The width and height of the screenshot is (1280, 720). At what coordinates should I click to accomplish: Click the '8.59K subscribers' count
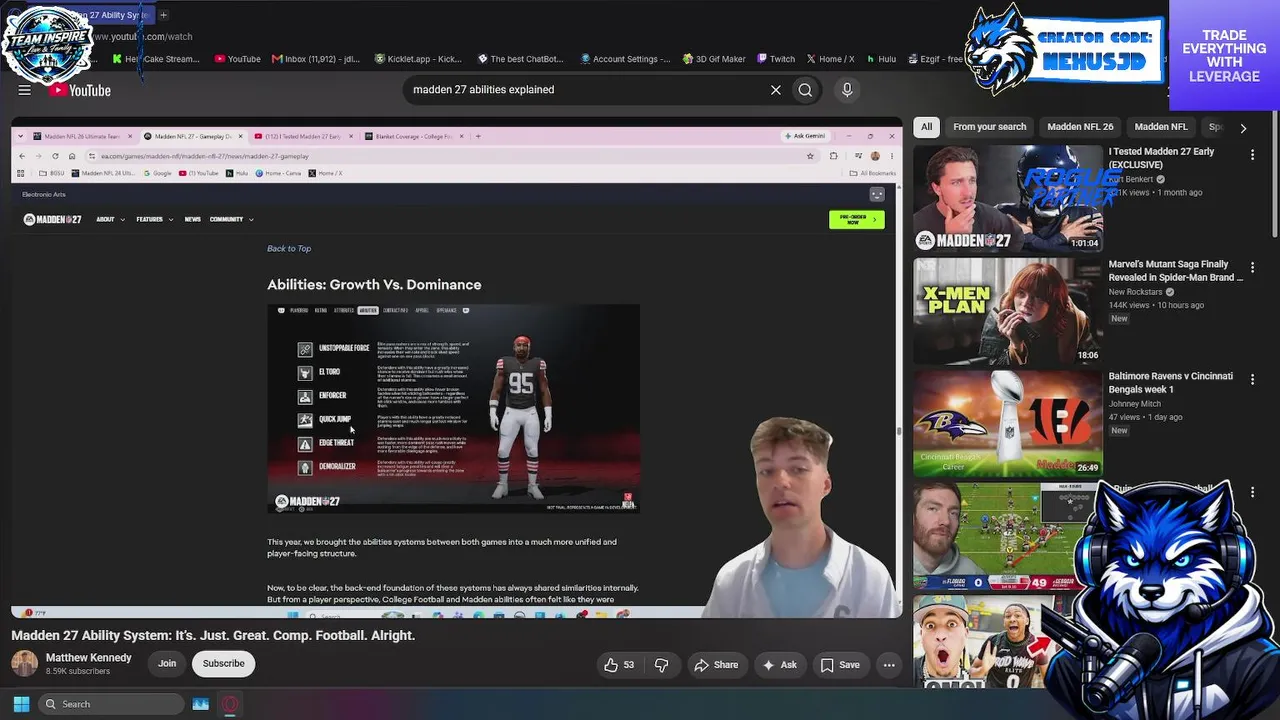coord(78,671)
